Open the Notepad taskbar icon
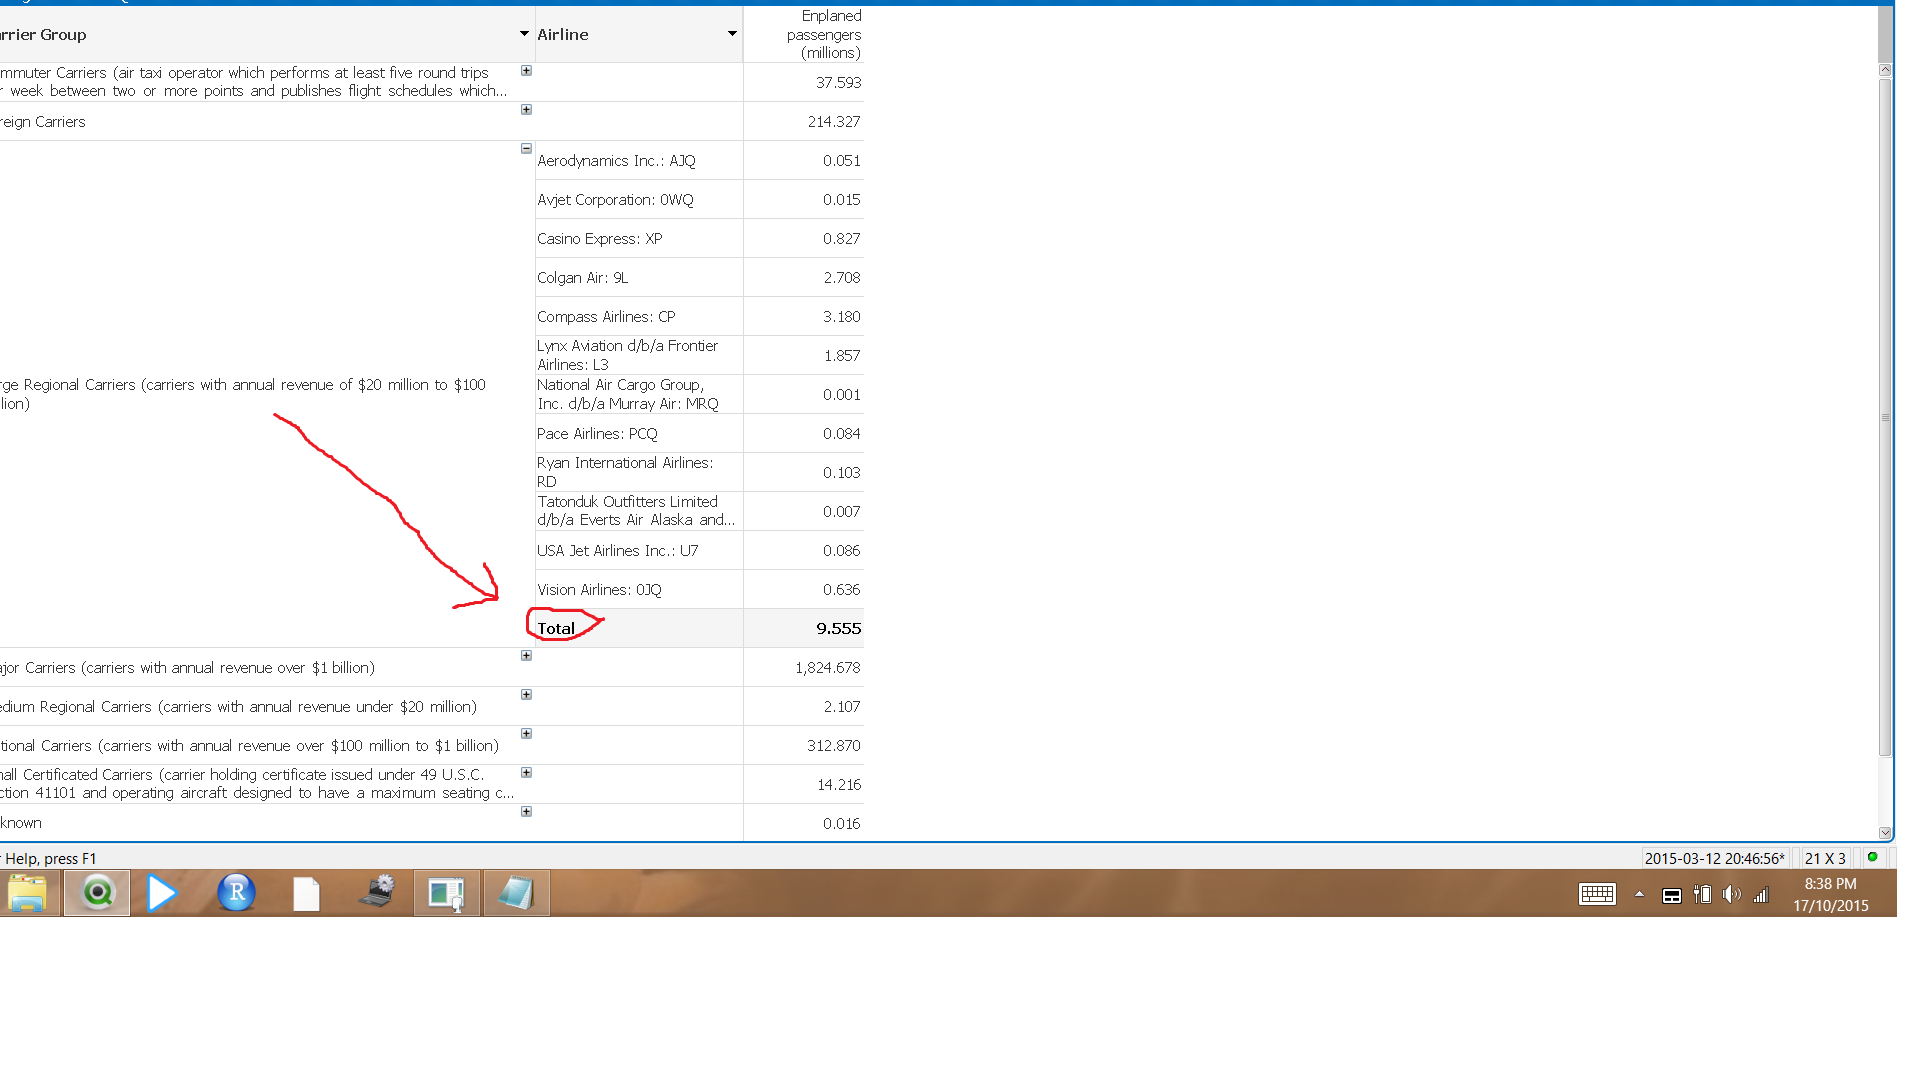This screenshot has width=1920, height=1080. (516, 892)
